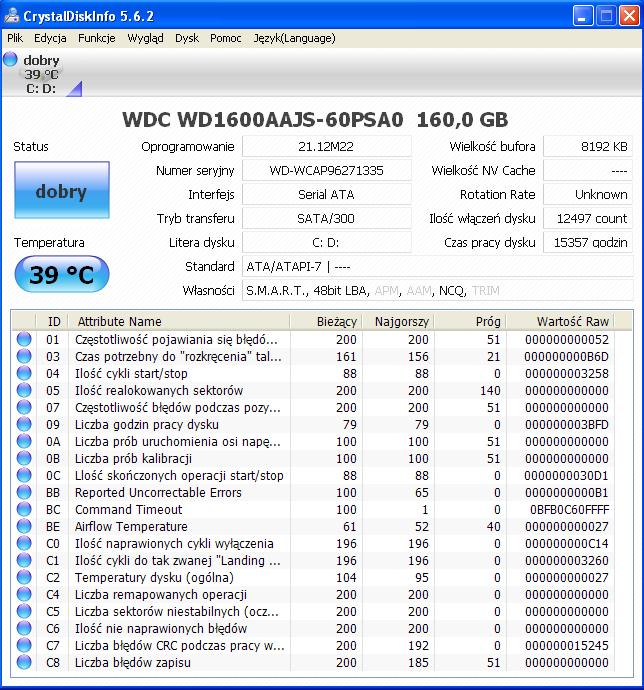The image size is (644, 690).
Task: Click status icon for attribute C8 row
Action: point(24,662)
